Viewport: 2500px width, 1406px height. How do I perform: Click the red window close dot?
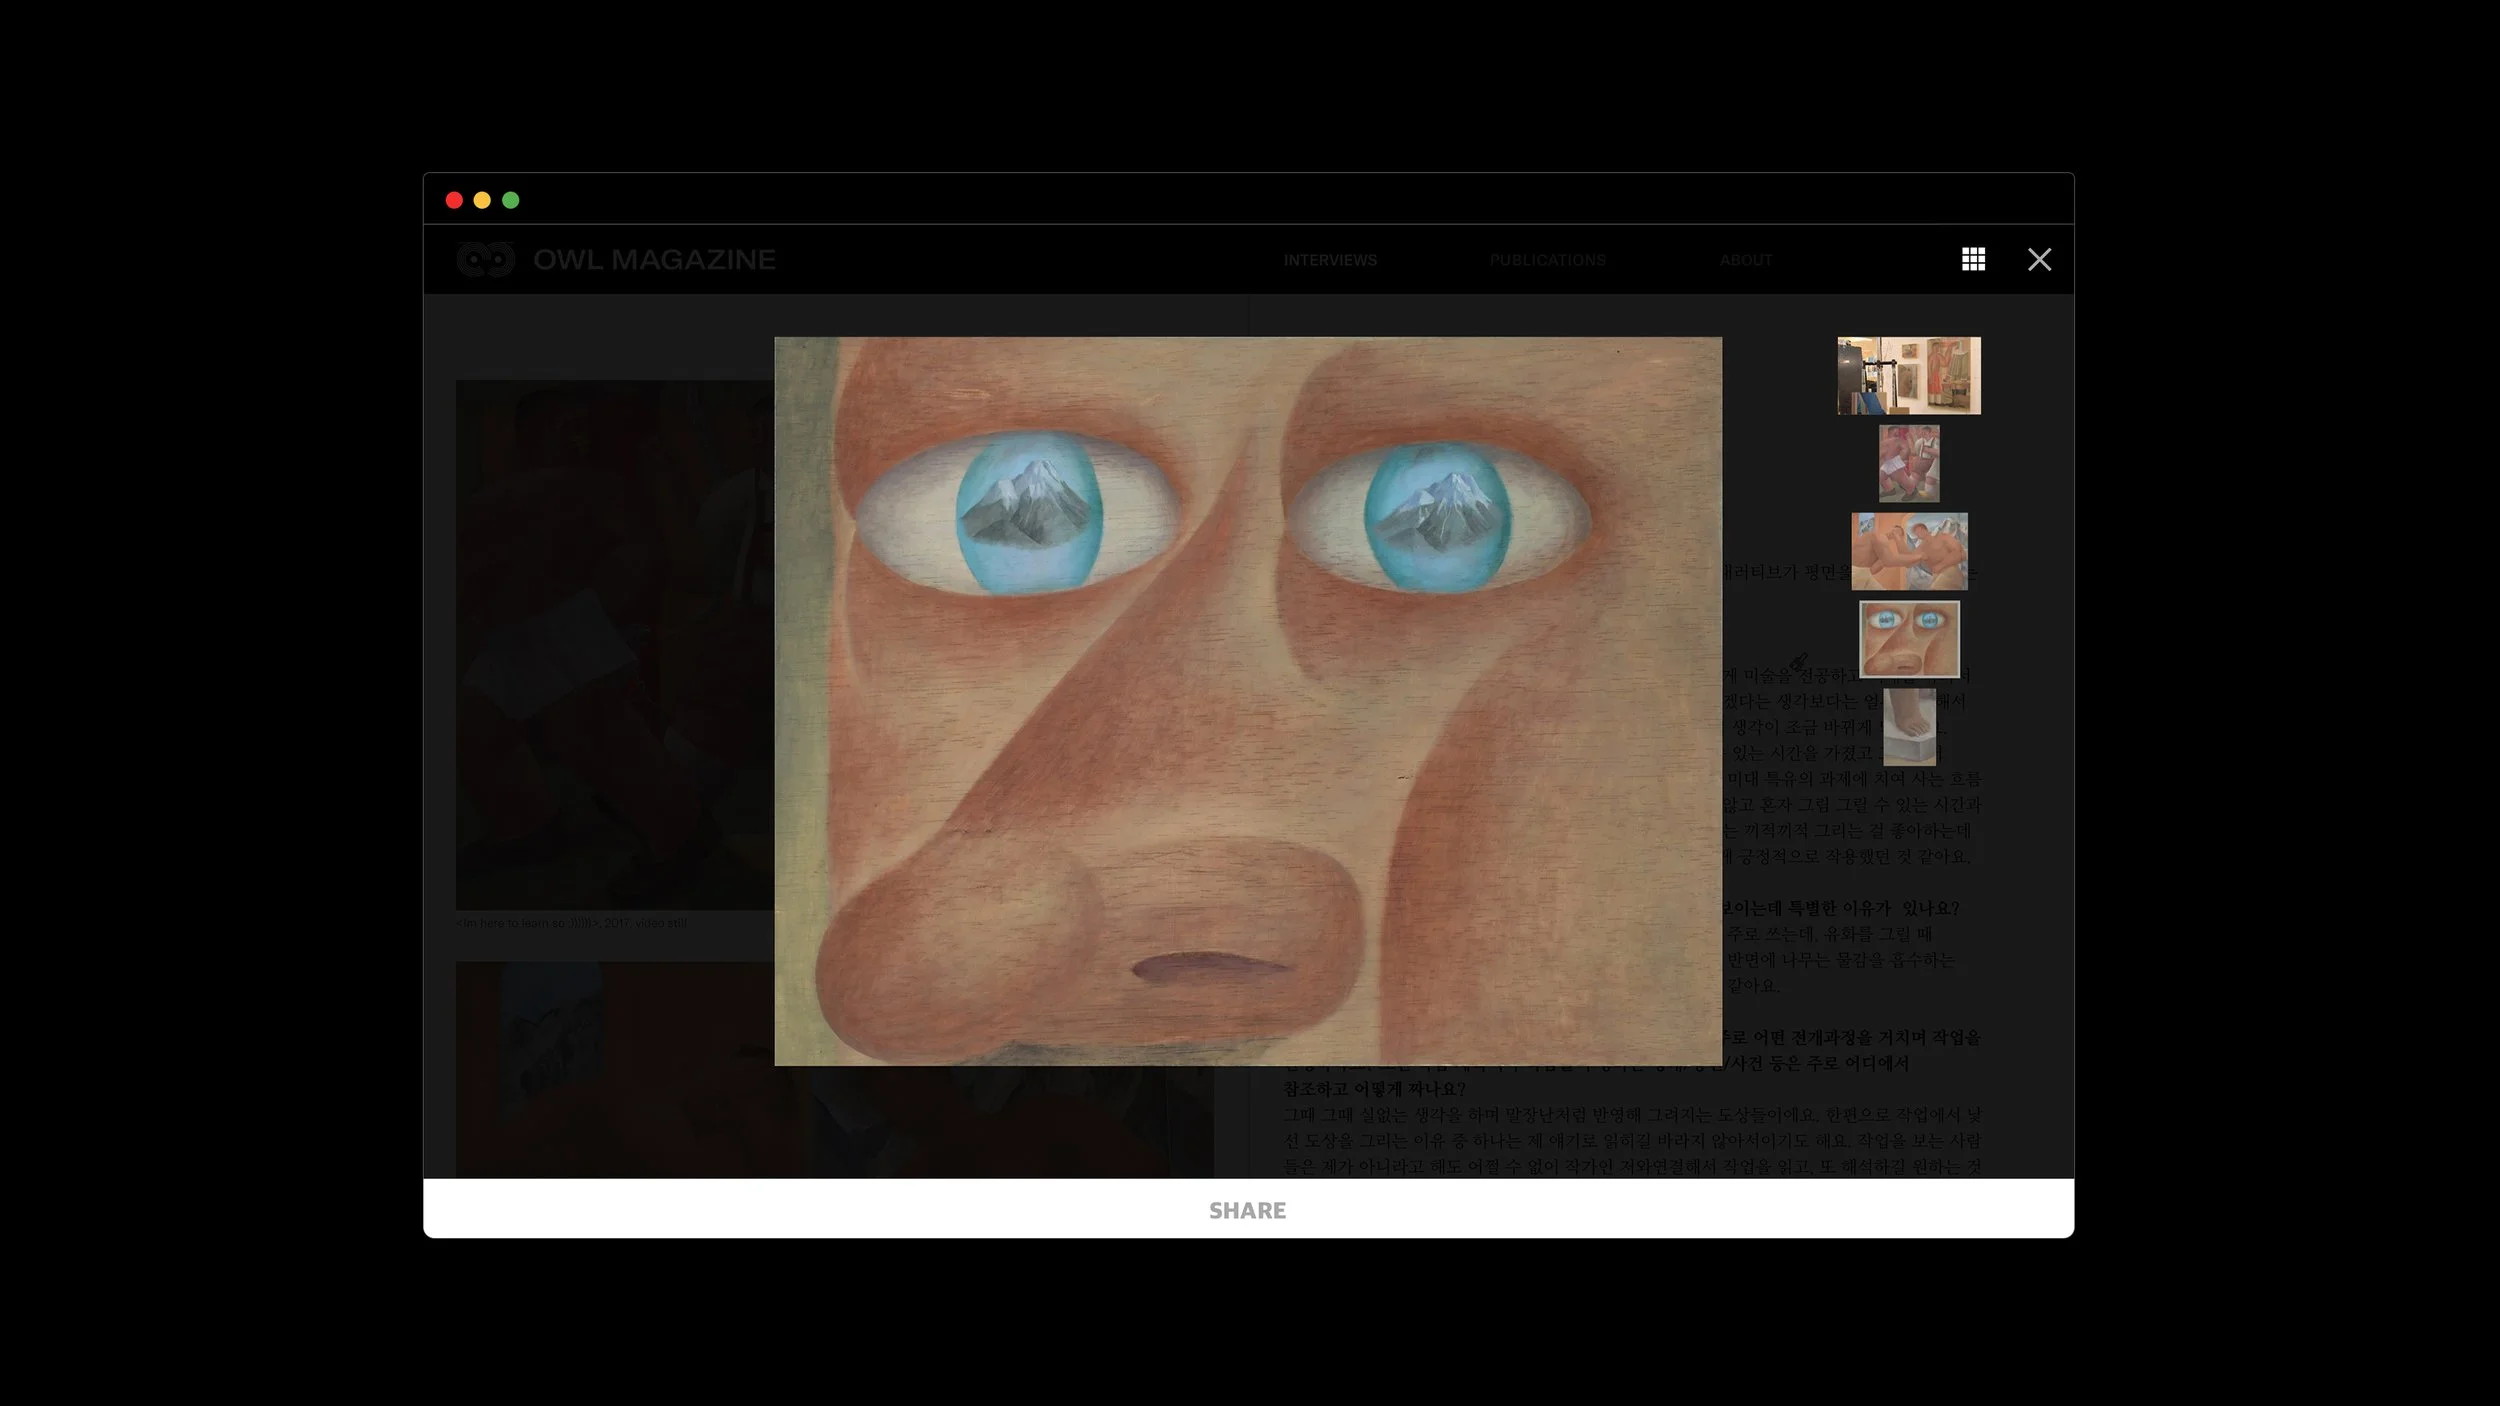[x=454, y=200]
